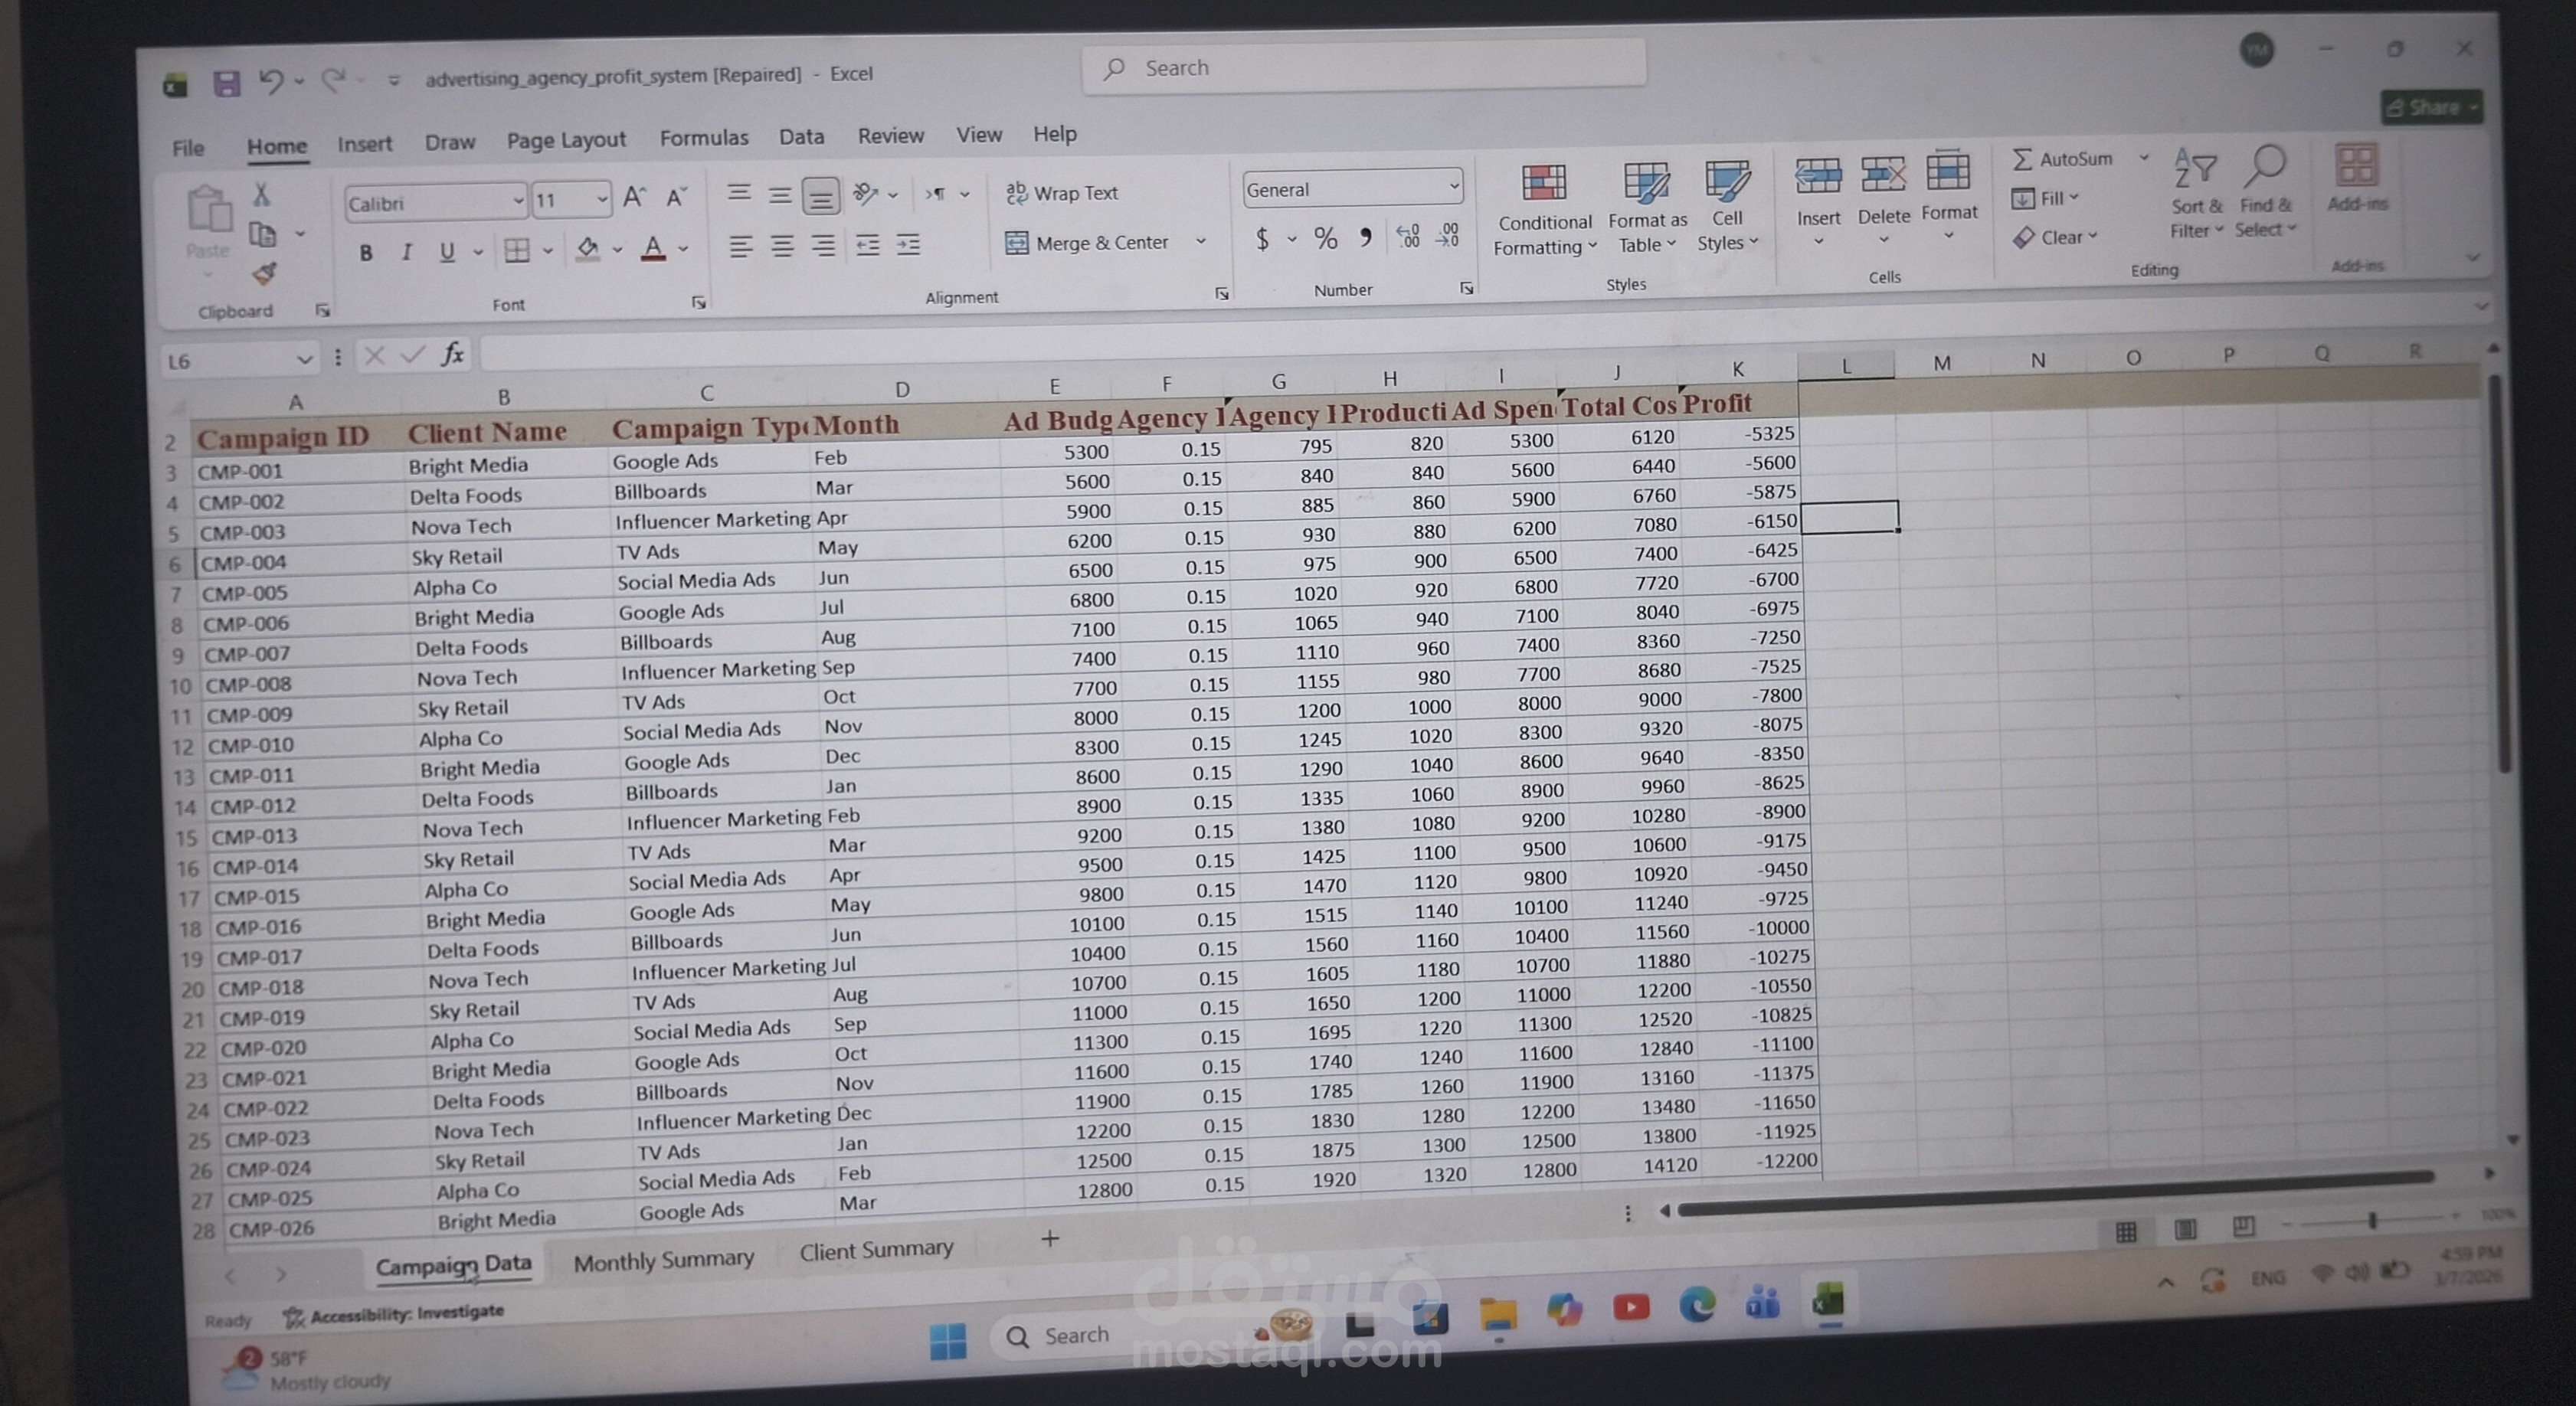Click the Share button
Screen dimensions: 2576x1406
click(2427, 107)
